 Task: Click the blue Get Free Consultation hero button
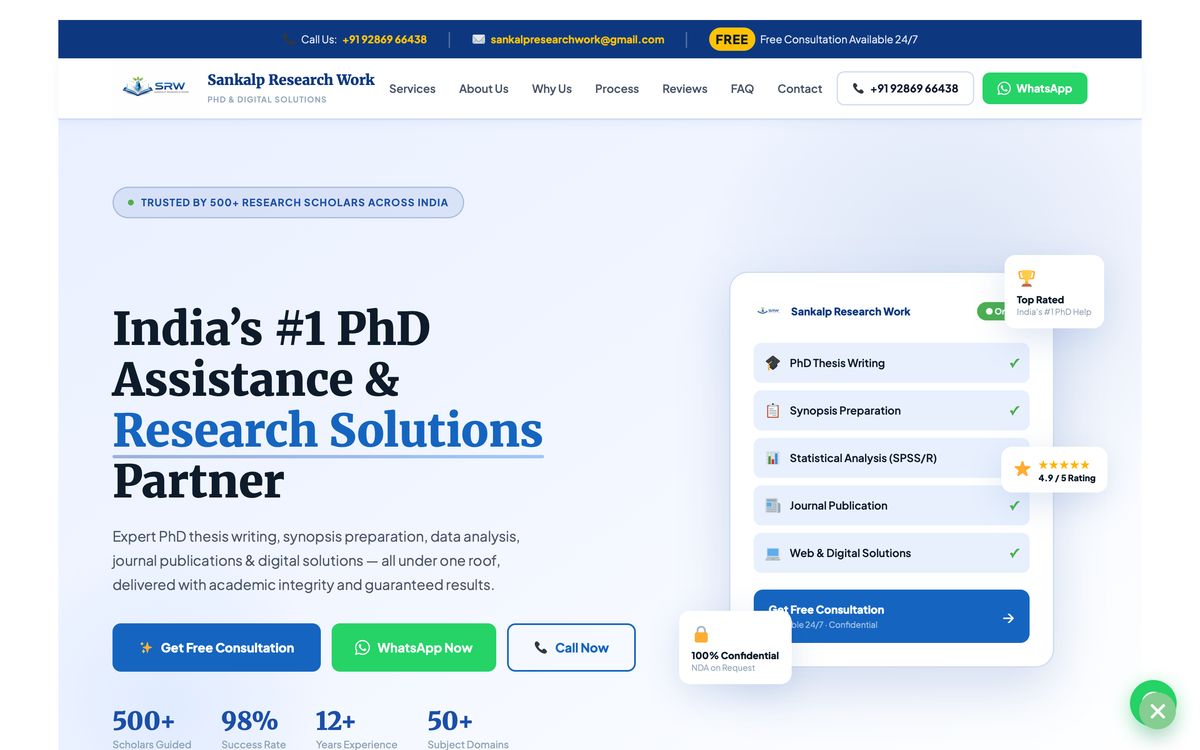click(x=216, y=648)
